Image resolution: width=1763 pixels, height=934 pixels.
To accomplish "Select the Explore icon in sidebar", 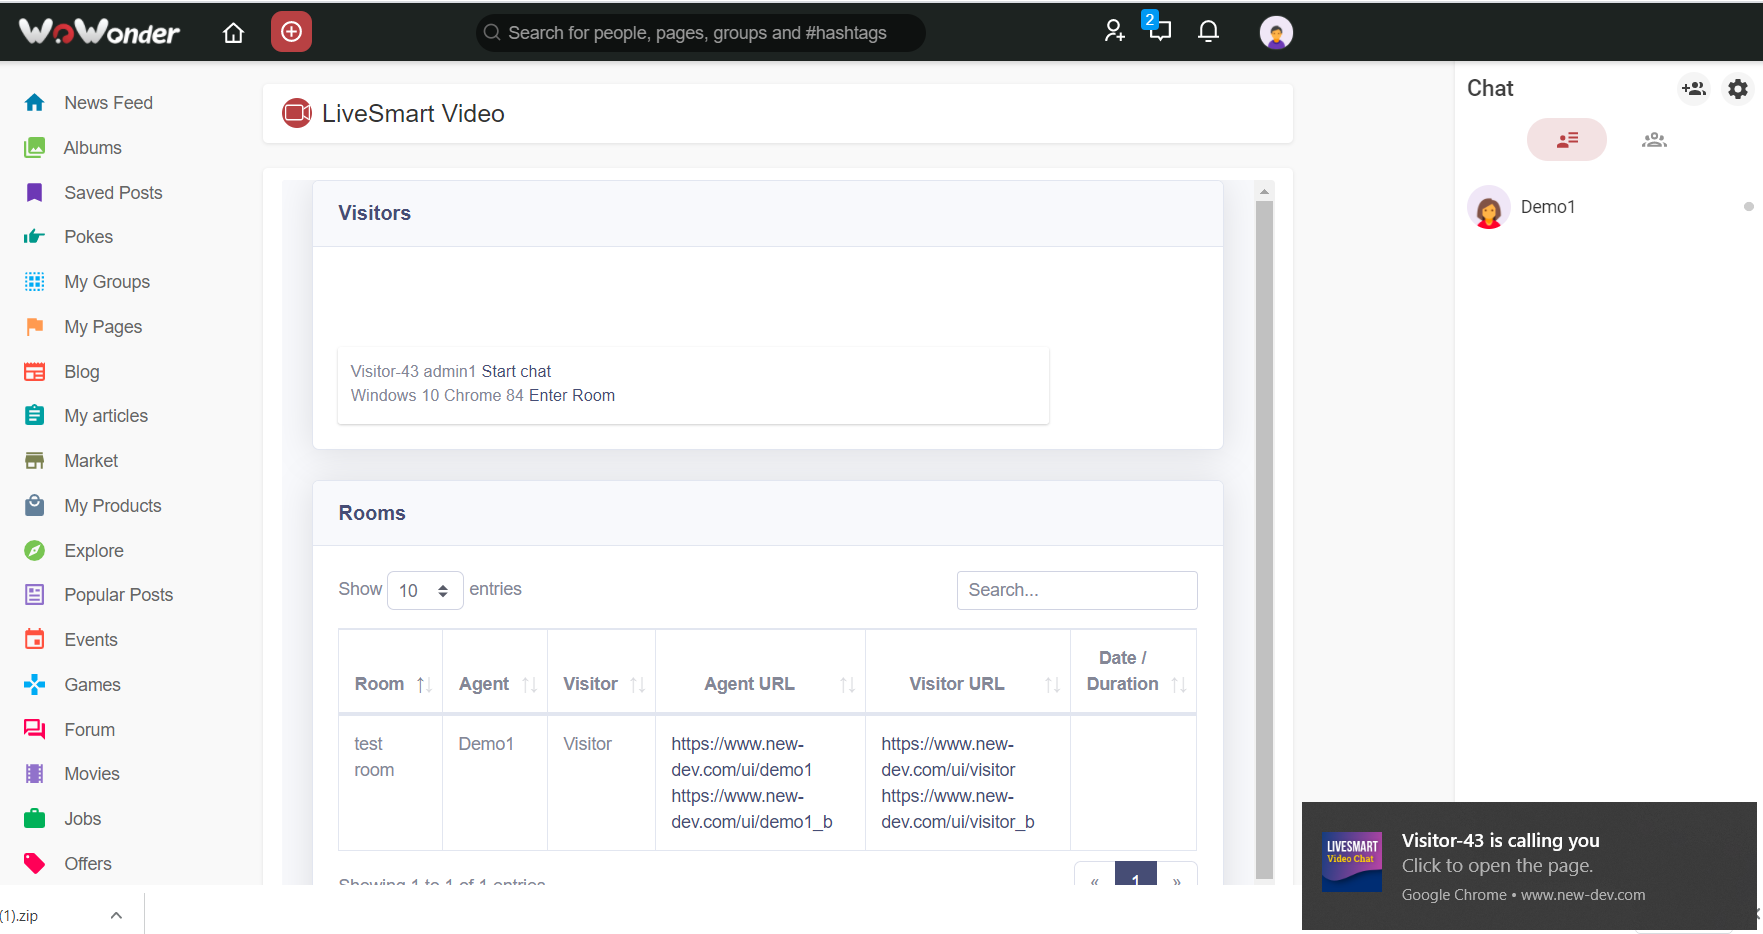I will pyautogui.click(x=34, y=550).
